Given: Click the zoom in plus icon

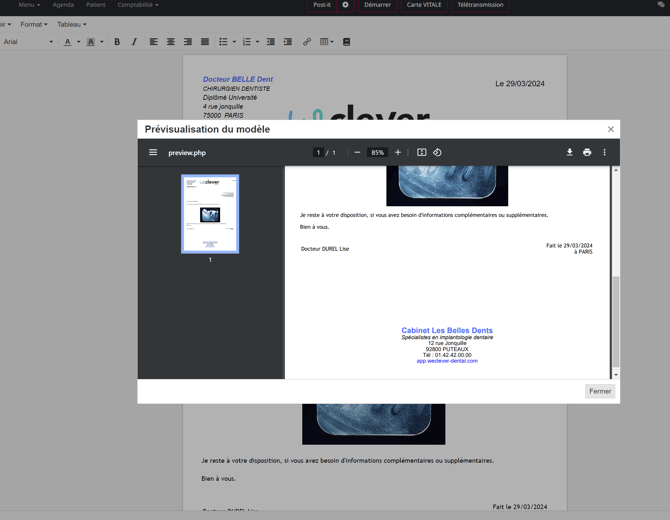Looking at the screenshot, I should coord(398,153).
